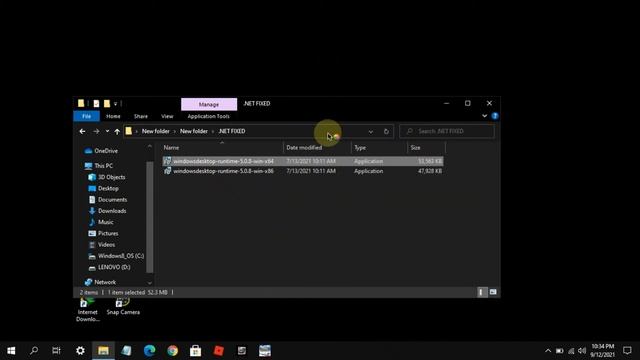Select windowsdesktop-runtime-5.0.8-win-x86 file
Image resolution: width=640 pixels, height=360 pixels.
303,171
